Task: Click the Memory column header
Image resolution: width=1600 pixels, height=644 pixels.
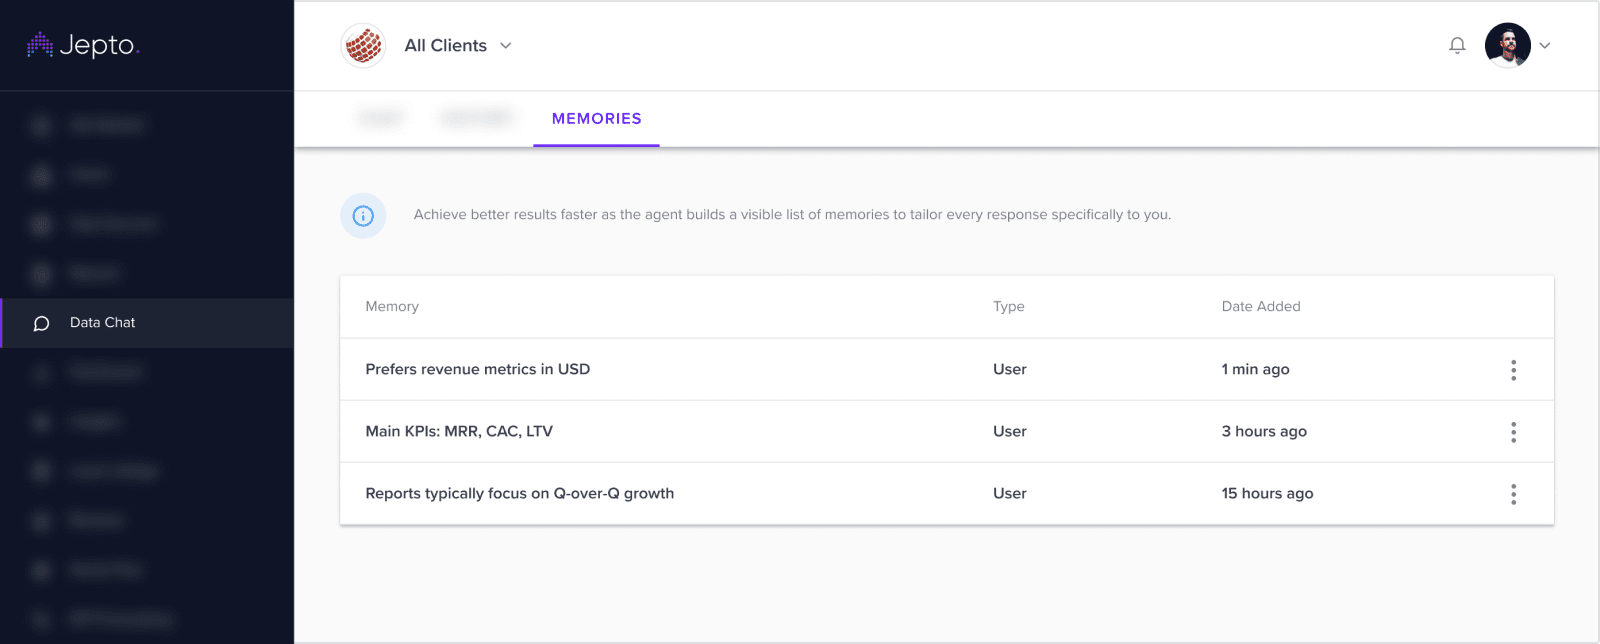Action: pos(392,307)
